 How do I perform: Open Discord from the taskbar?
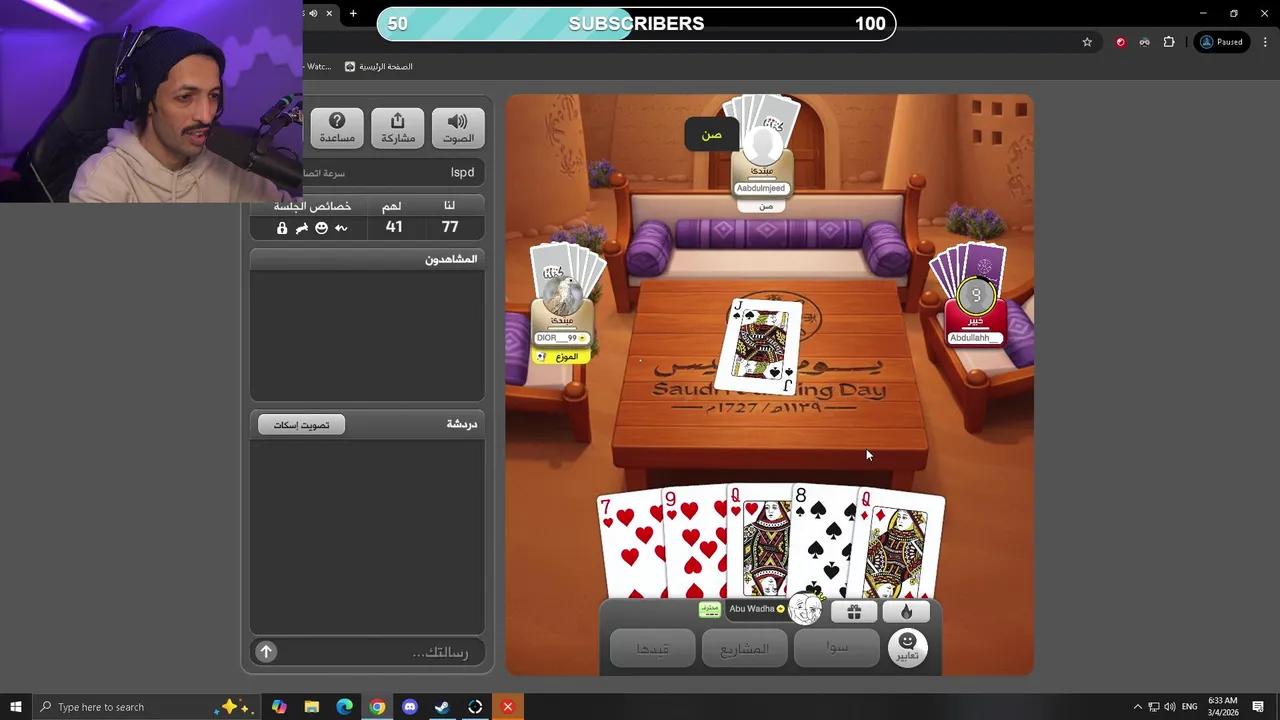[x=409, y=707]
